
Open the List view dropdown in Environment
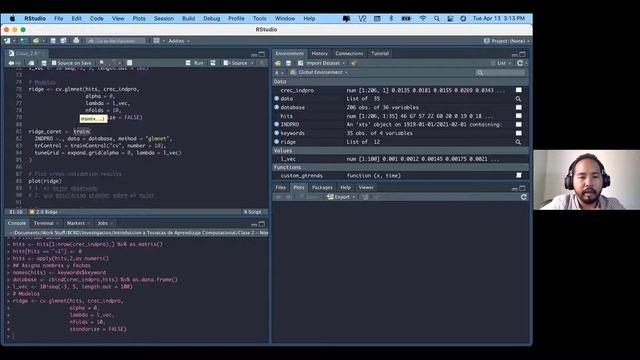(x=501, y=63)
